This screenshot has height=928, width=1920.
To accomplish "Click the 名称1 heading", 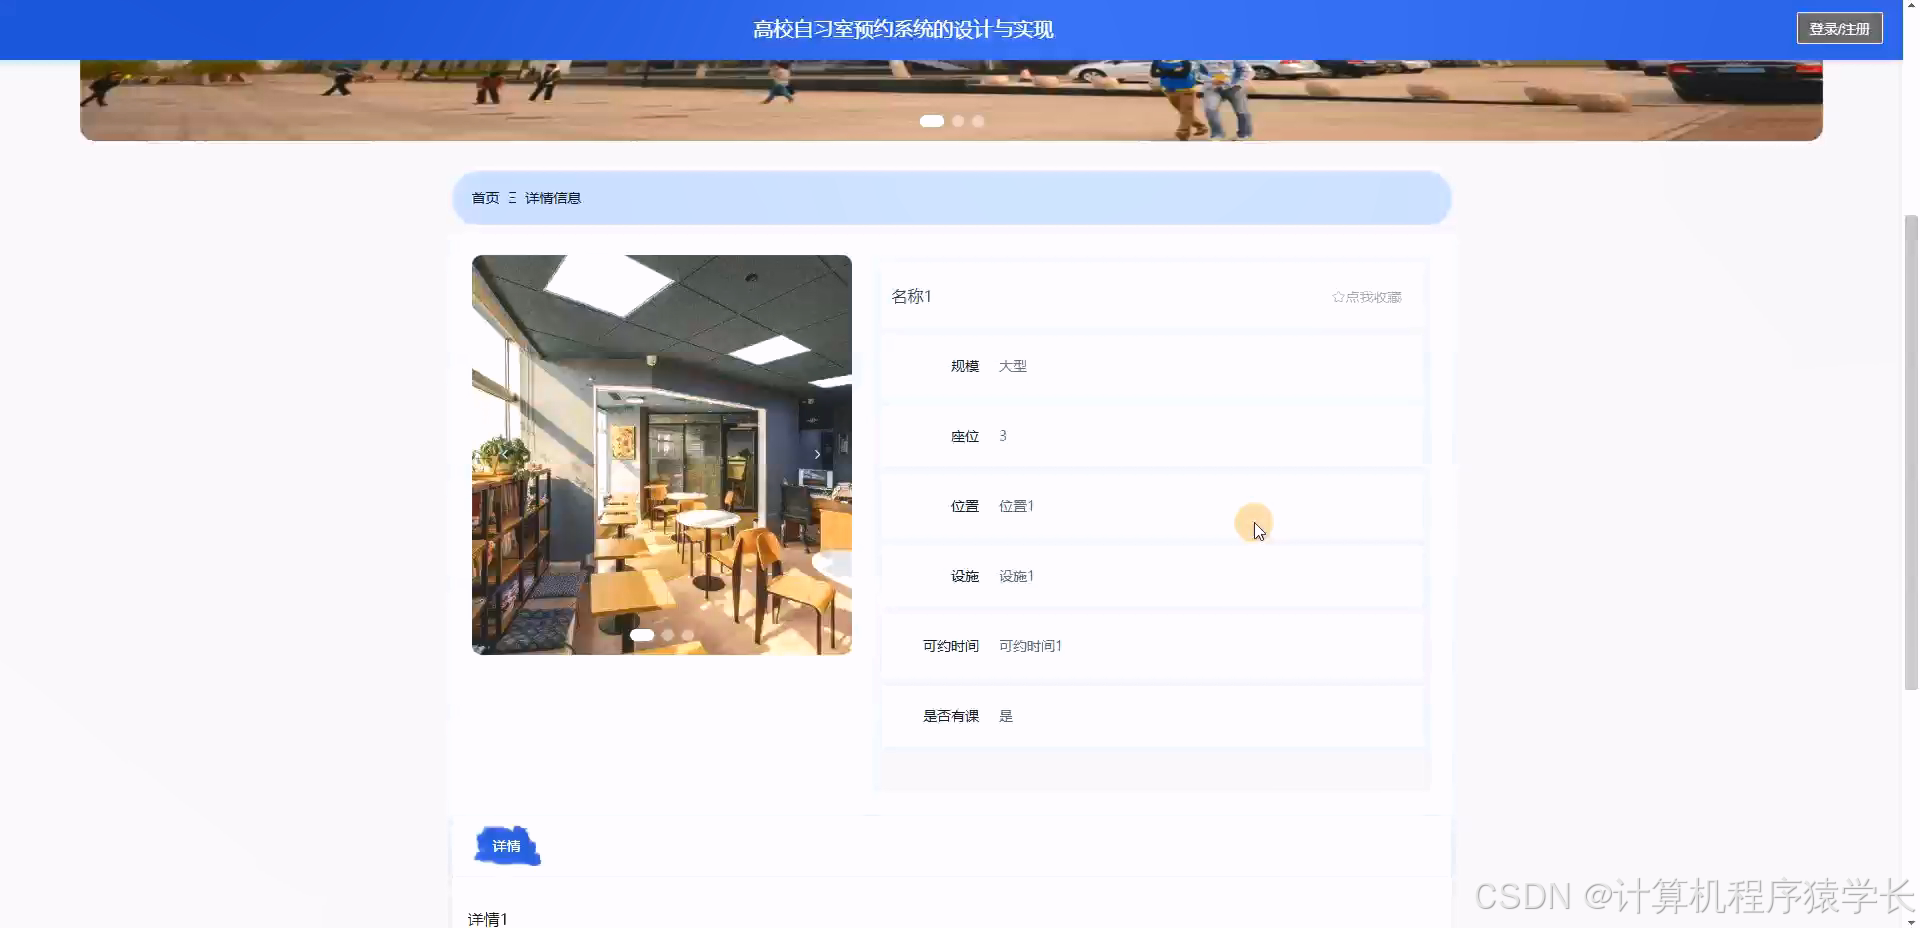I will pyautogui.click(x=911, y=296).
